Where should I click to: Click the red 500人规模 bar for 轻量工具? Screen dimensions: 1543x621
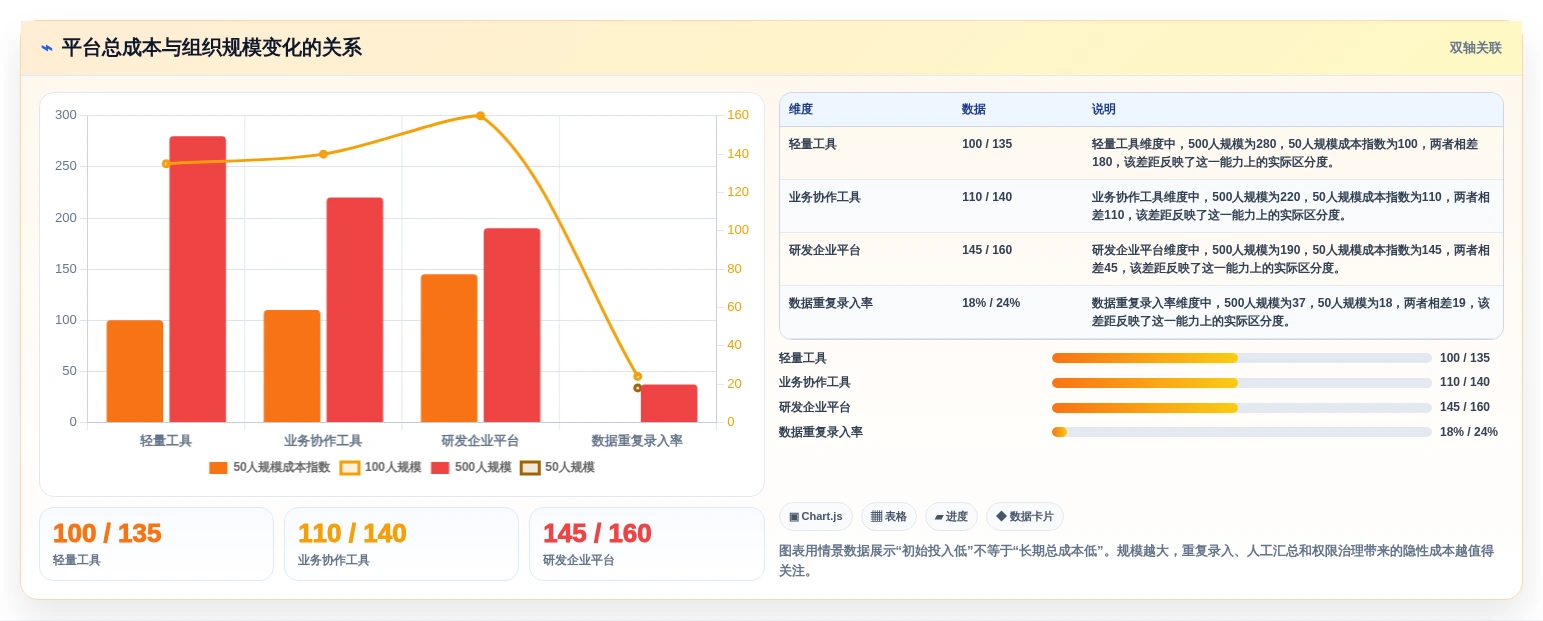[x=198, y=279]
